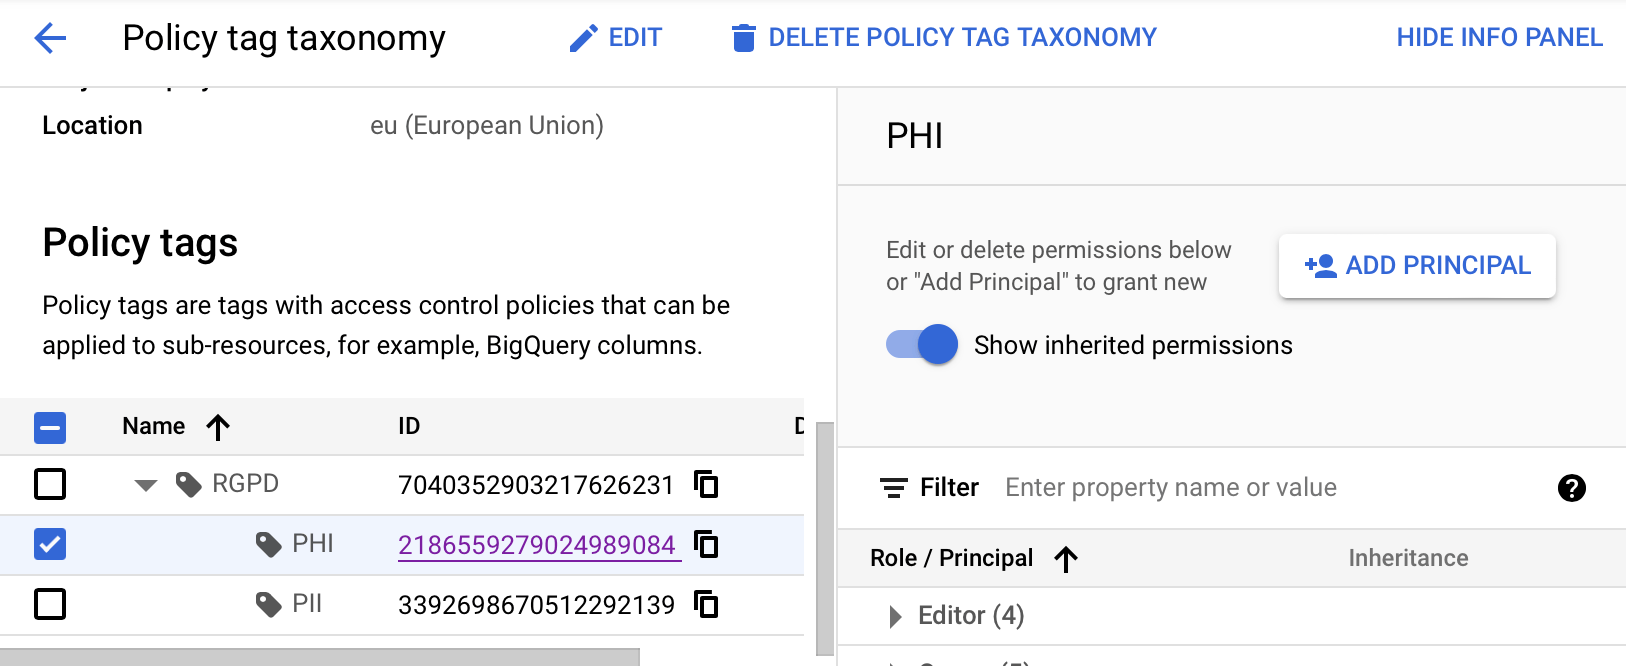The image size is (1626, 666).
Task: Collapse the RGPD tag tree
Action: [146, 485]
